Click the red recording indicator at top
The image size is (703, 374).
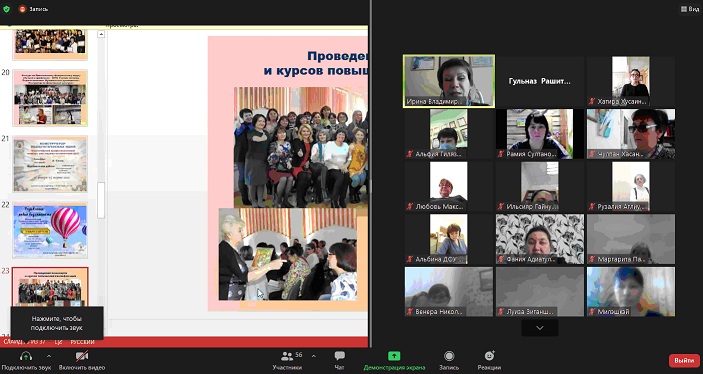tap(22, 9)
